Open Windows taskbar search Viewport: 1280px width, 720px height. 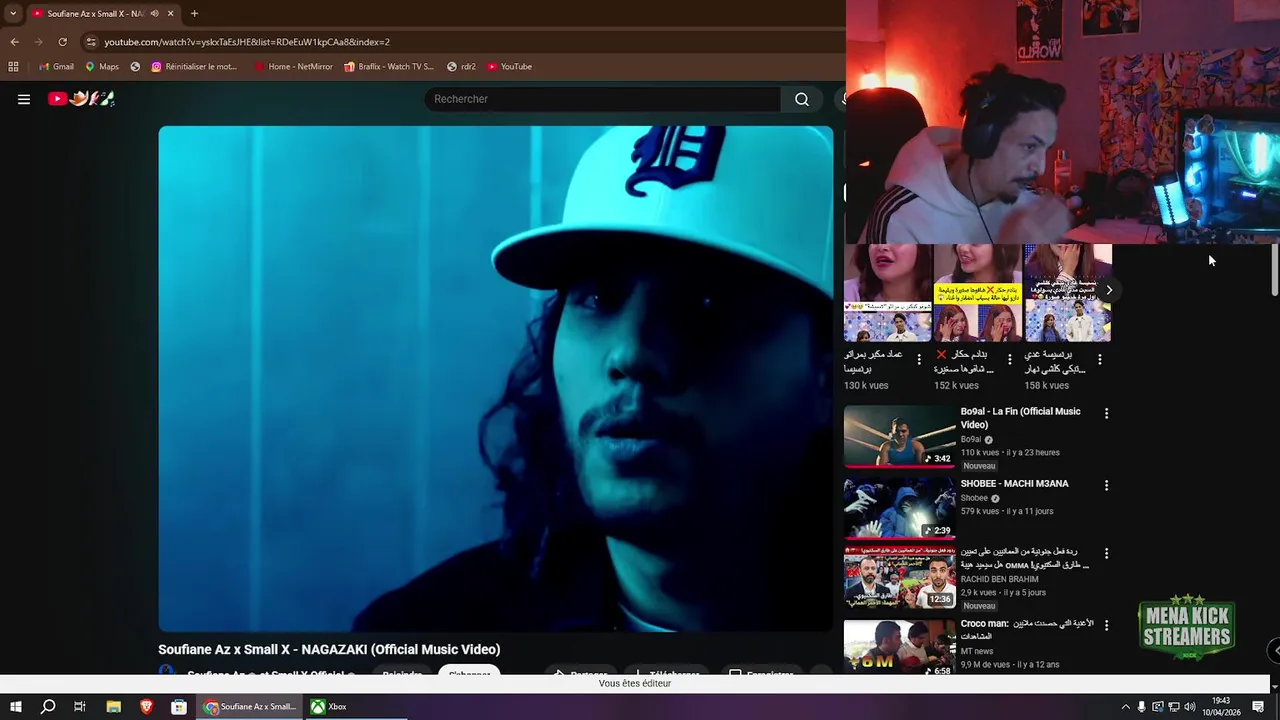point(48,707)
